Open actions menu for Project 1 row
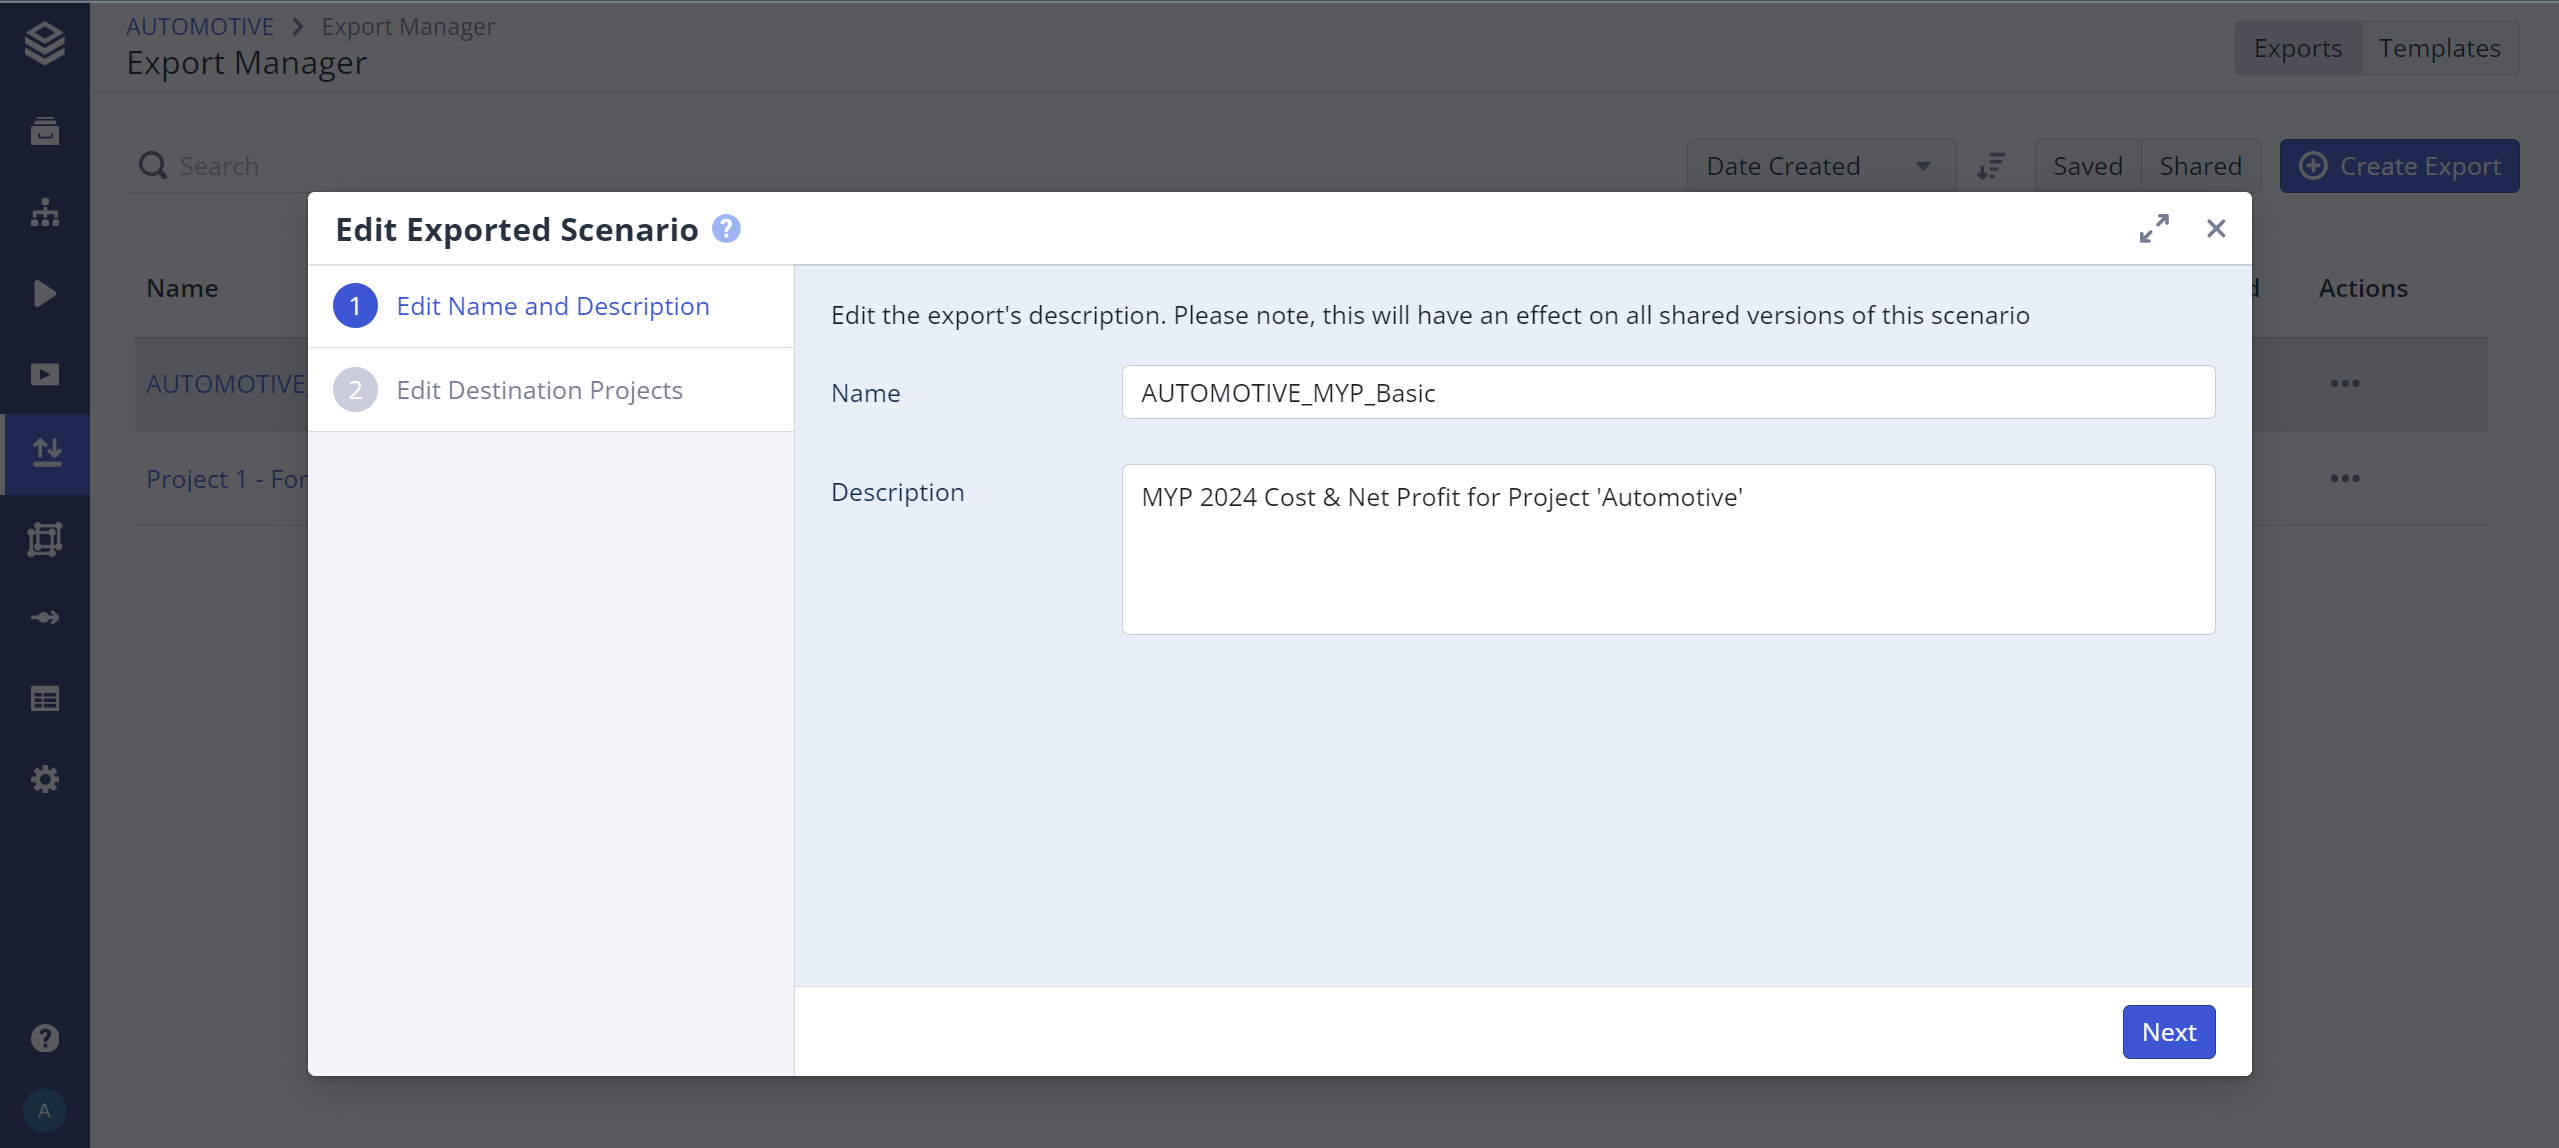The image size is (2559, 1148). (2344, 479)
